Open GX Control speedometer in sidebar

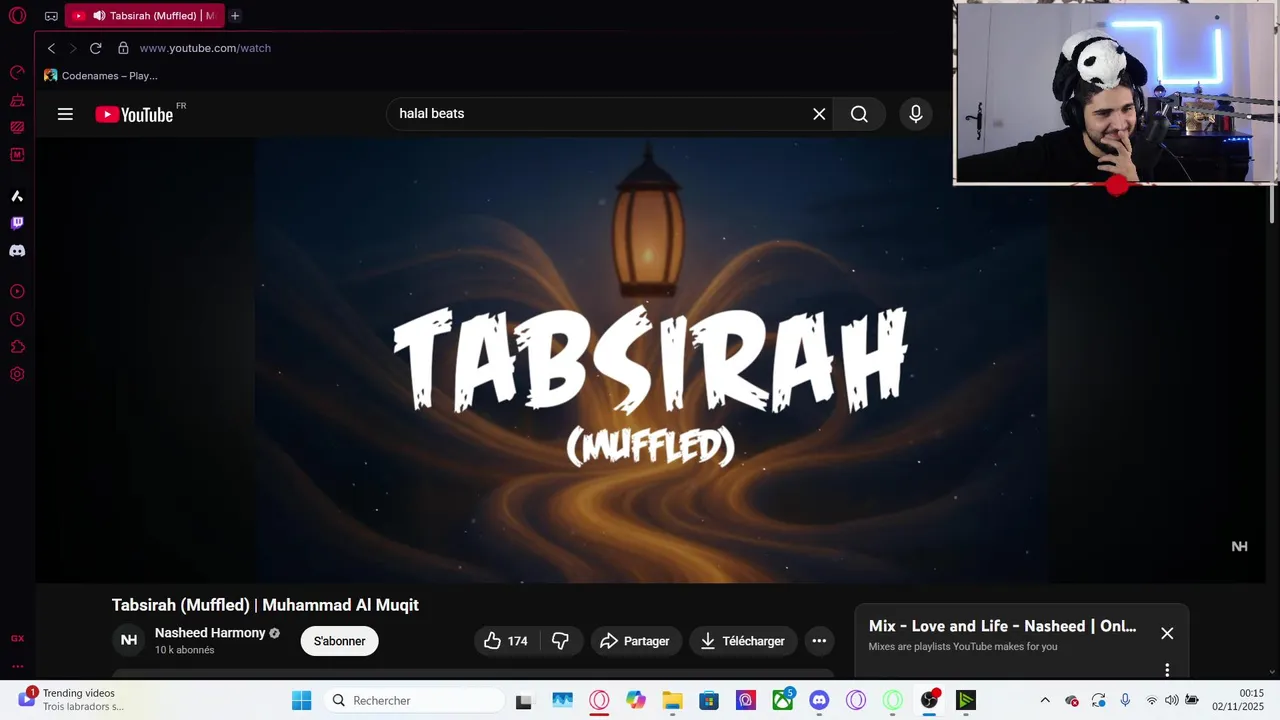pyautogui.click(x=17, y=73)
